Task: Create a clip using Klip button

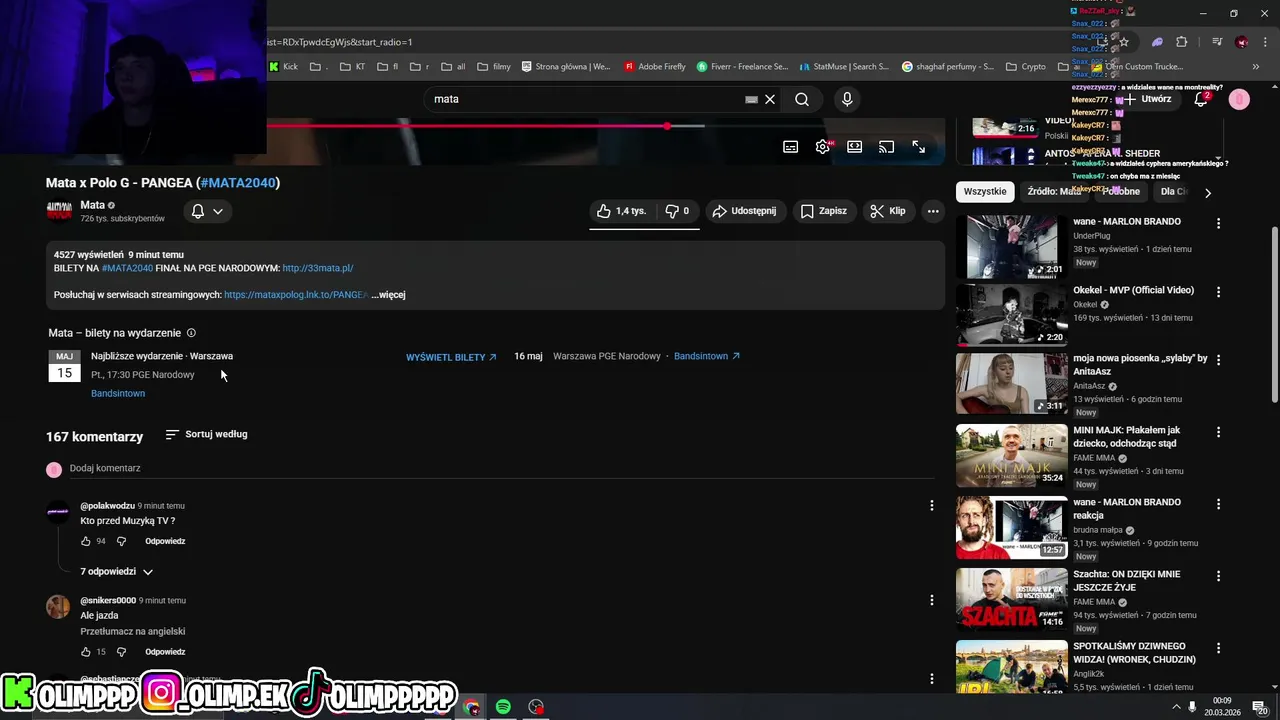Action: tap(887, 211)
